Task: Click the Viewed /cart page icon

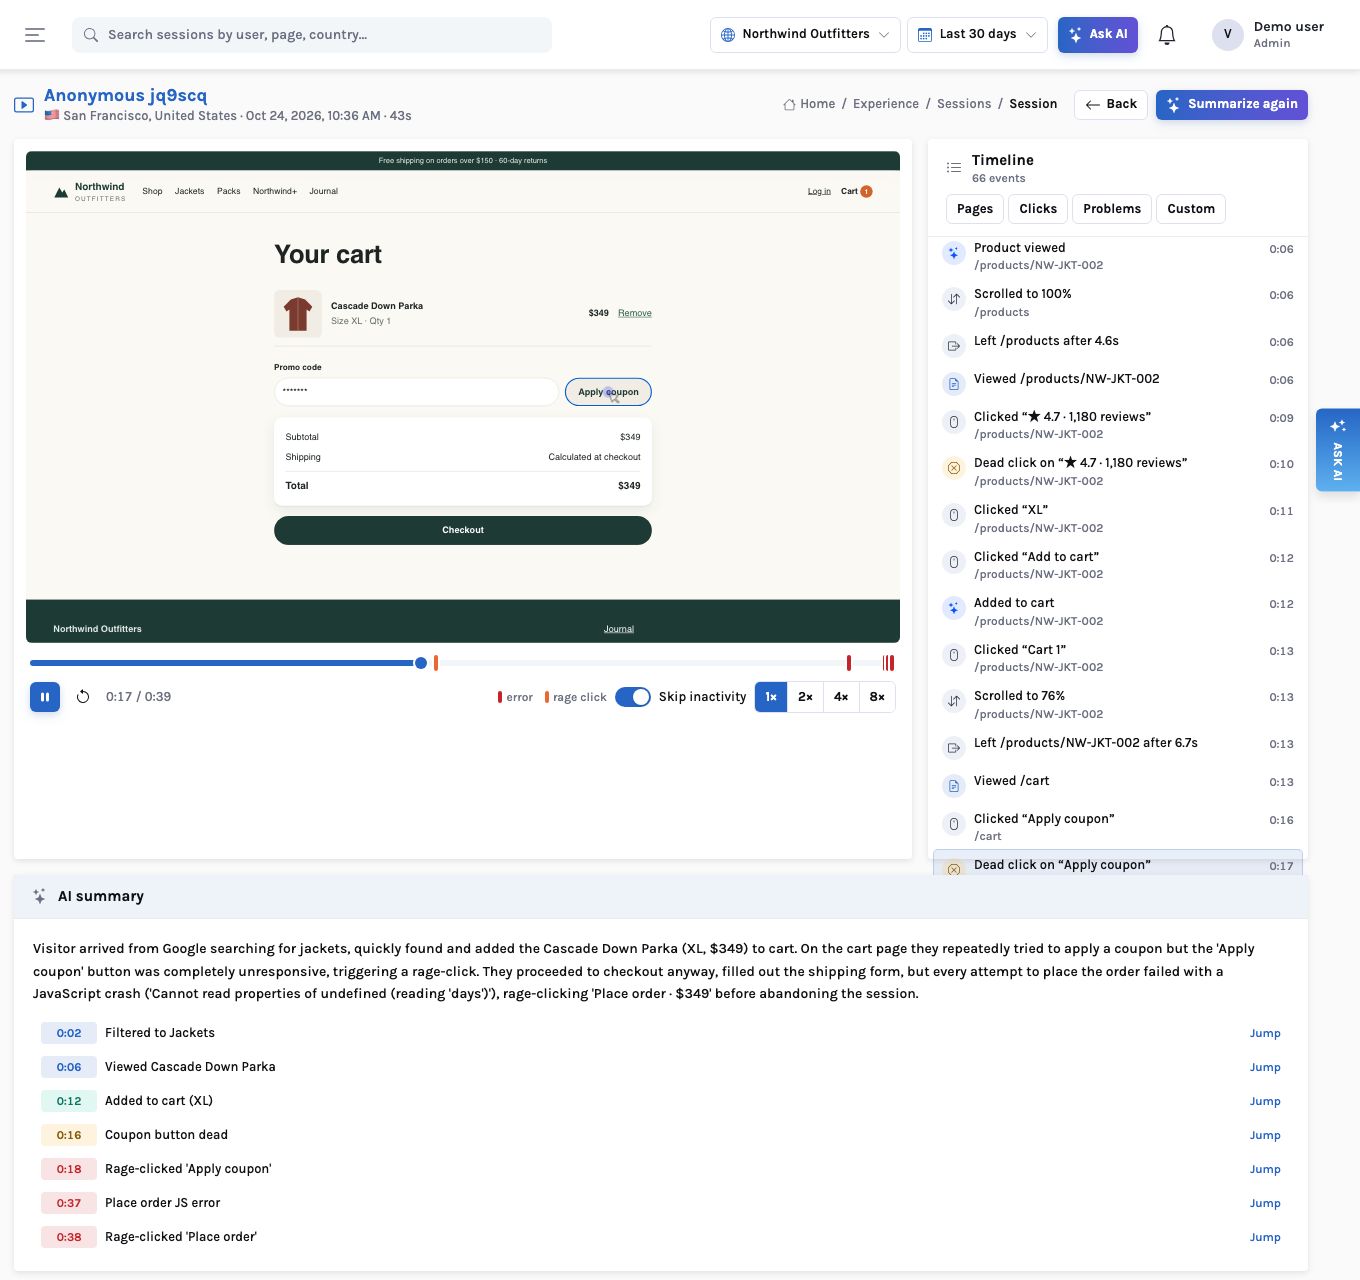Action: (954, 786)
